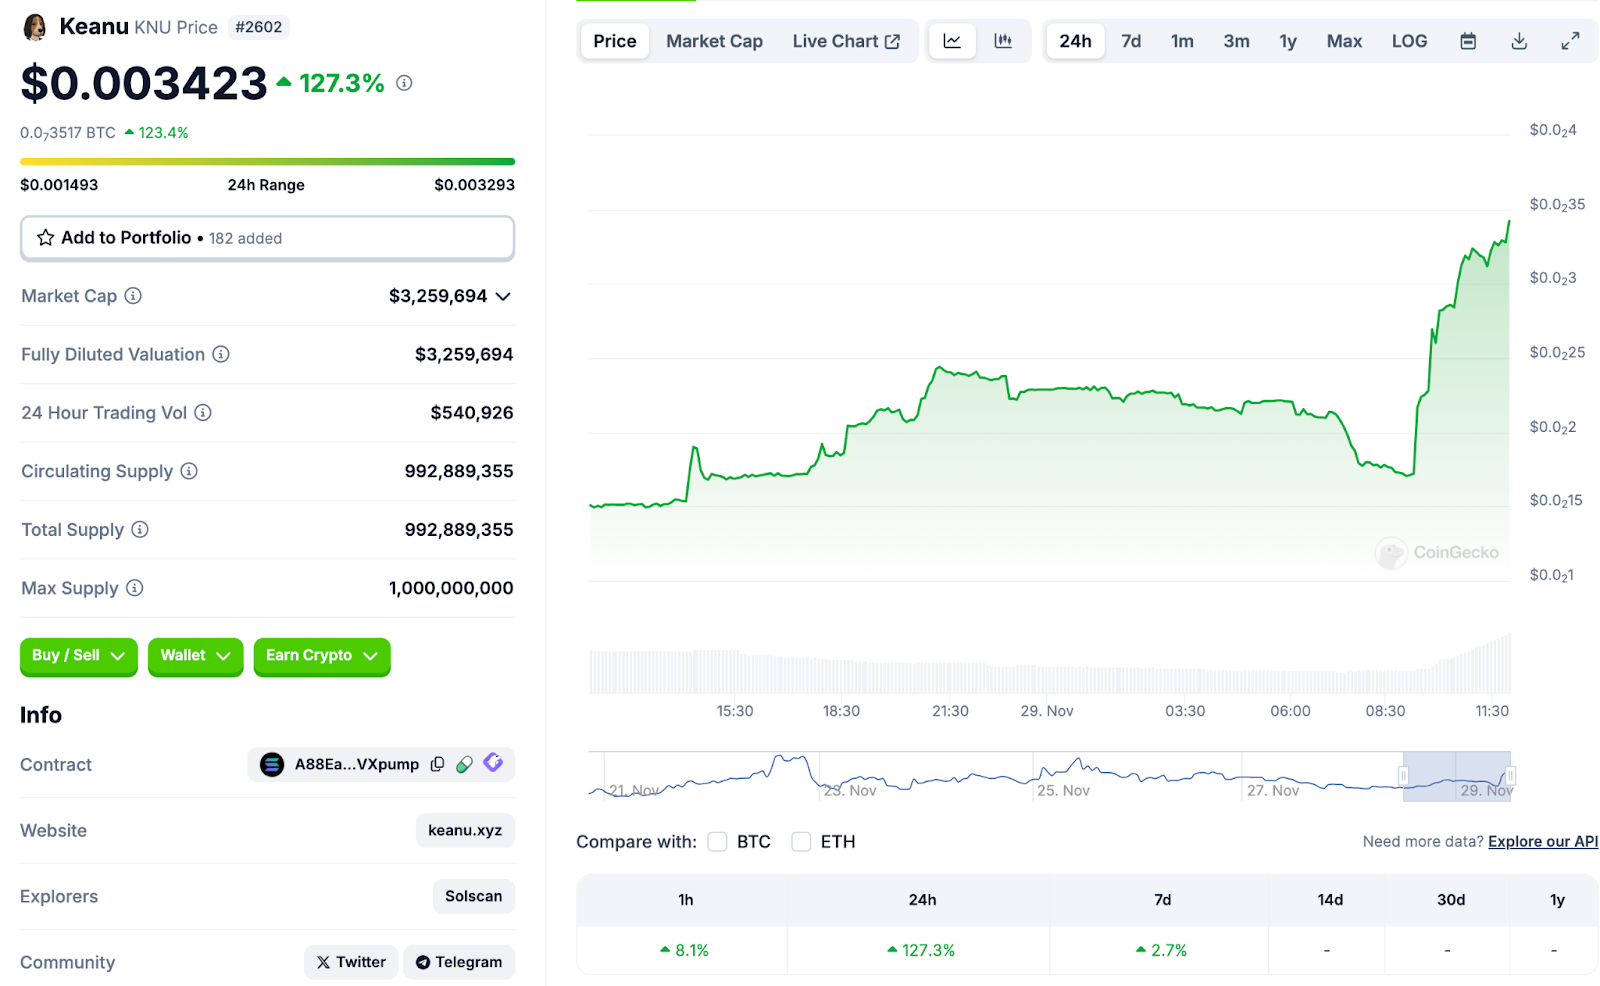Open the Earn Crypto dropdown
The height and width of the screenshot is (986, 1600).
point(322,656)
